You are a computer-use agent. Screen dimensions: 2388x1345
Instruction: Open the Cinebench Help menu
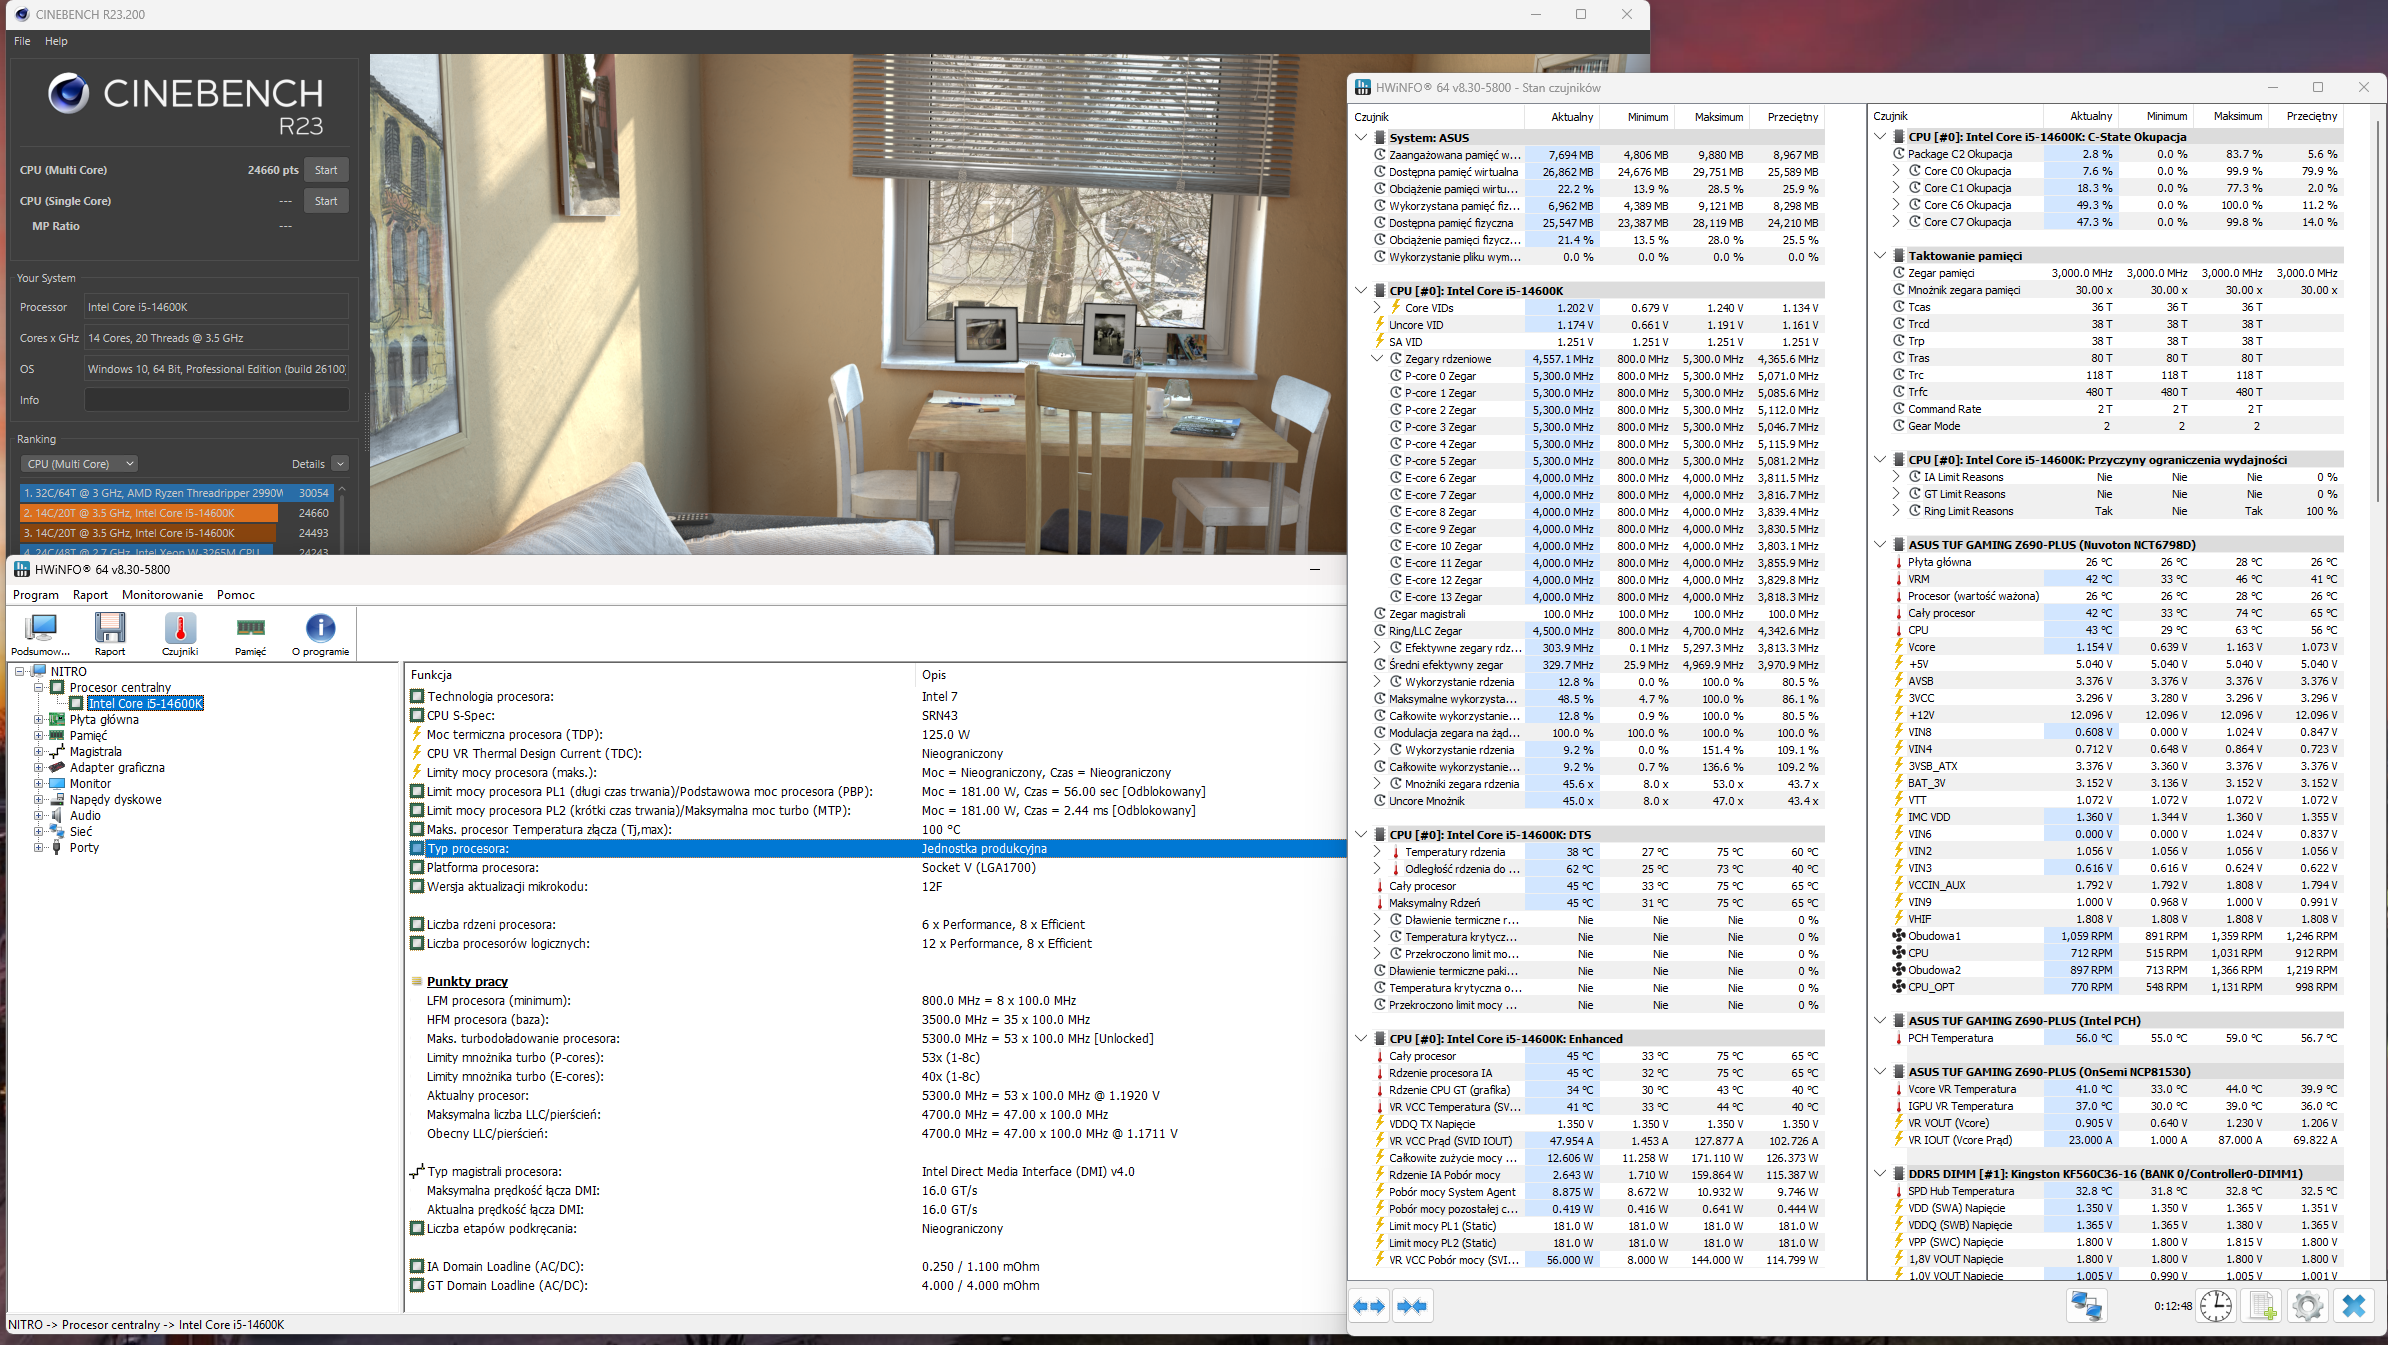pyautogui.click(x=56, y=41)
